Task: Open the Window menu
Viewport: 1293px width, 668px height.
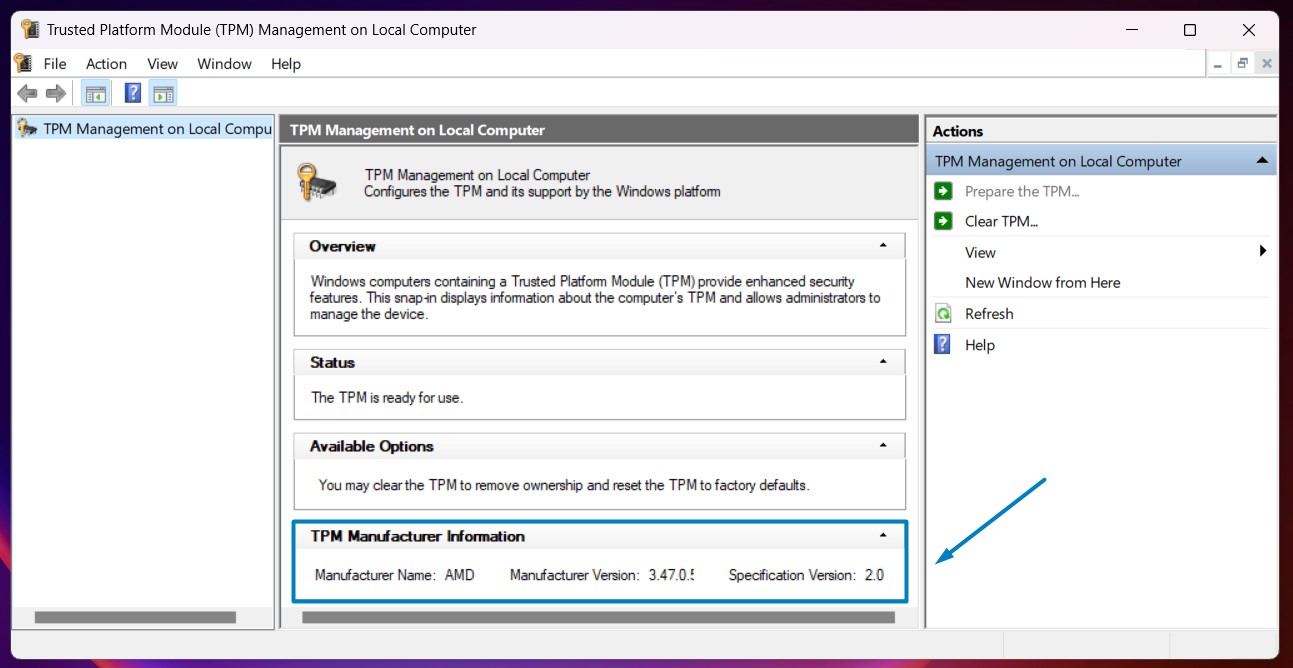Action: coord(224,64)
